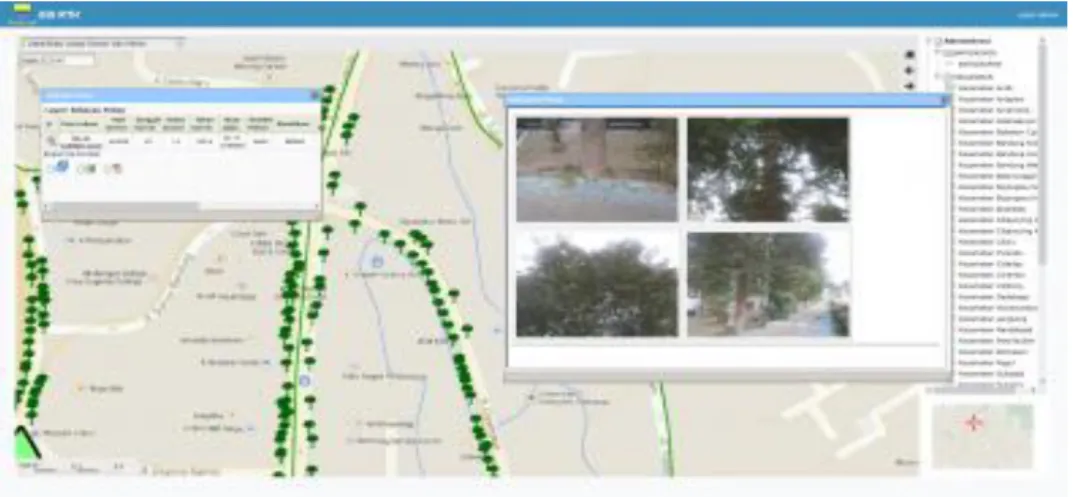Click the second green export icon in the report popup
This screenshot has width=1073, height=497.
click(88, 168)
